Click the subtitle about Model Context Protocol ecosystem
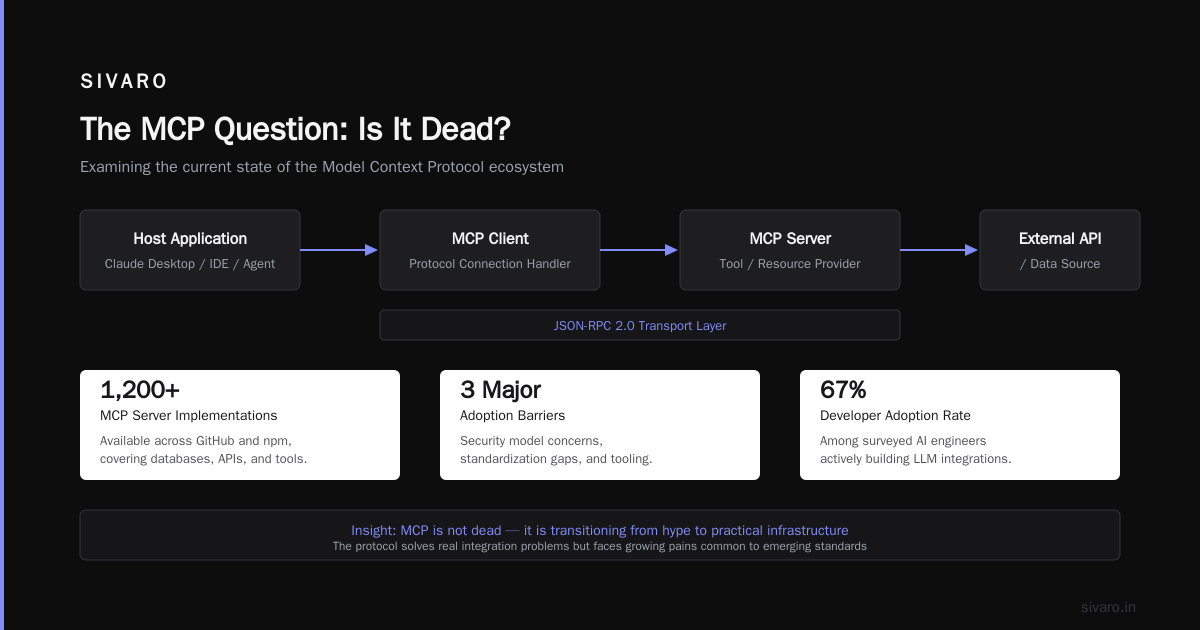Image resolution: width=1200 pixels, height=630 pixels. 322,167
